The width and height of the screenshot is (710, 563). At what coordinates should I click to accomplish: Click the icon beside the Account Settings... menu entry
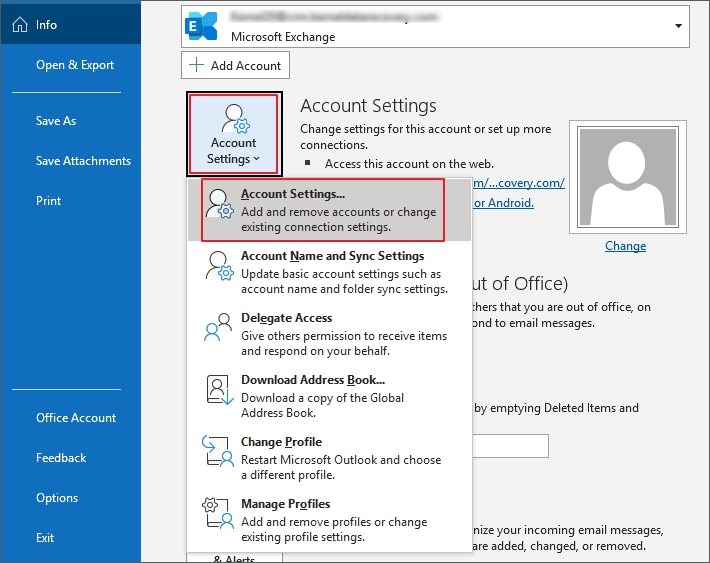tap(220, 204)
